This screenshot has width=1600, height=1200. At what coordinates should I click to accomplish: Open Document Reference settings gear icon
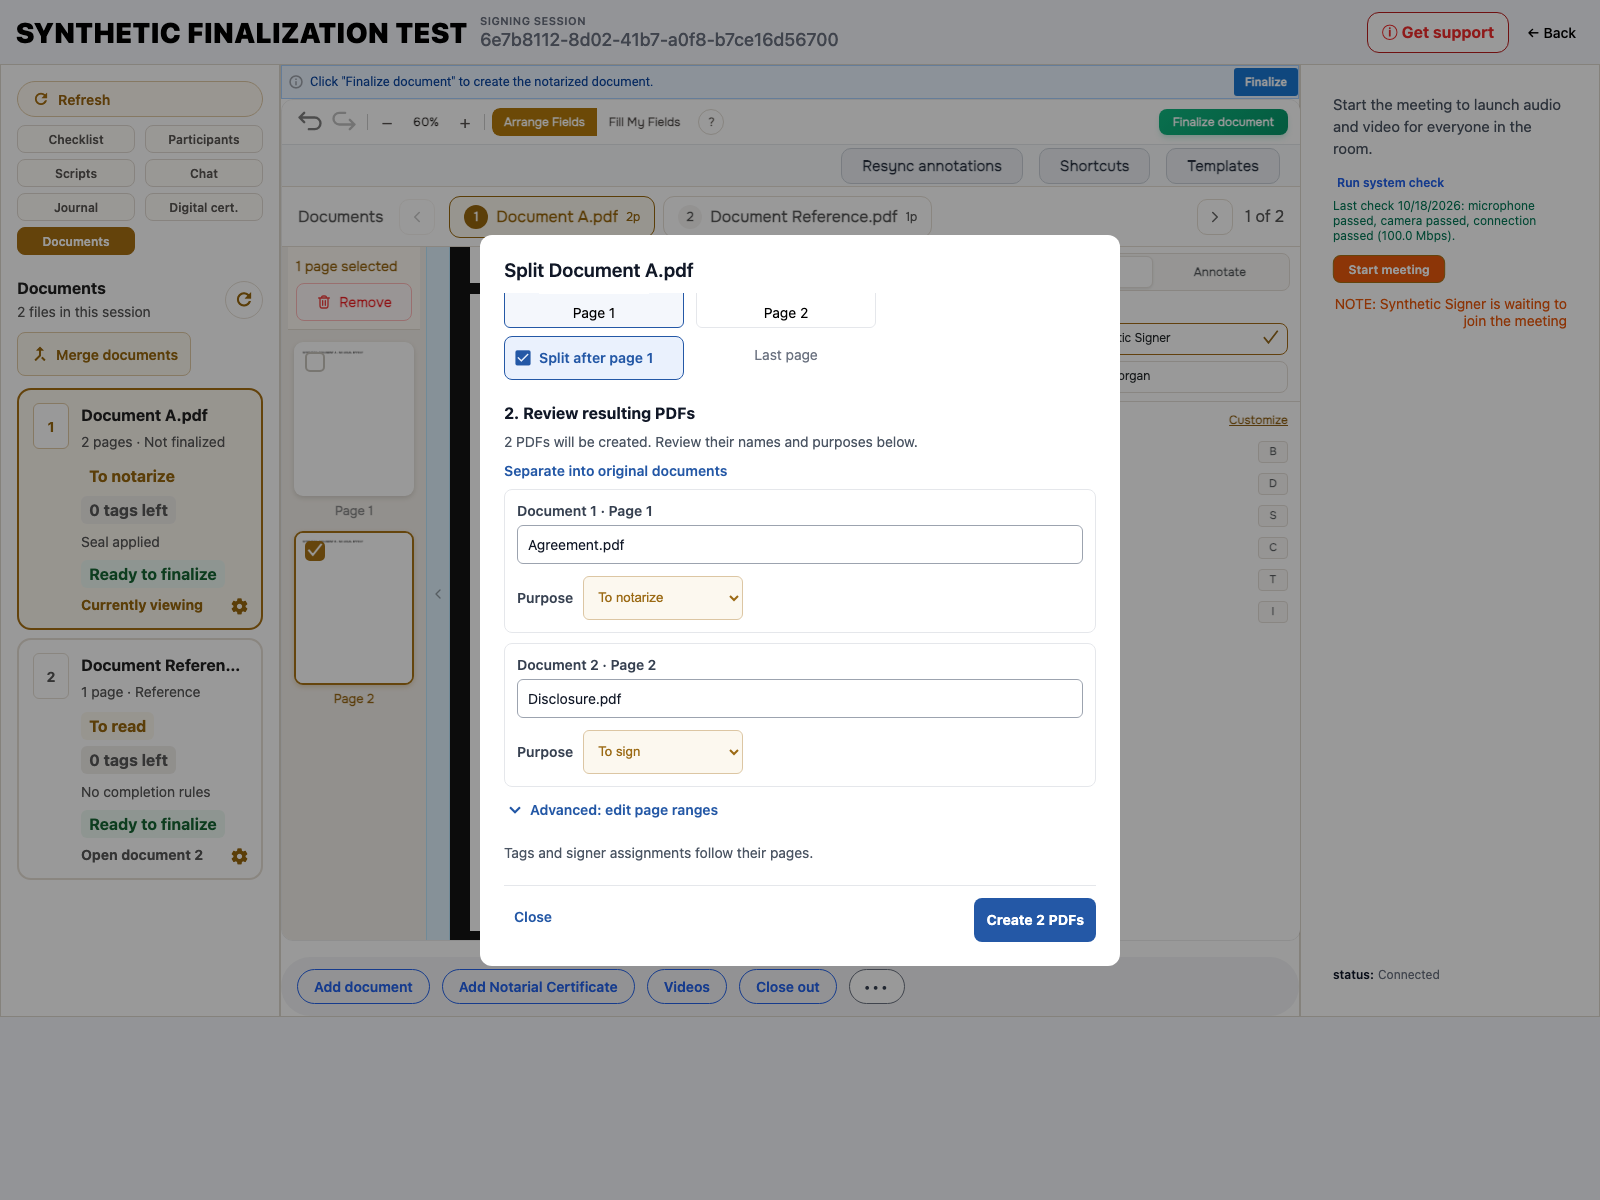[239, 856]
